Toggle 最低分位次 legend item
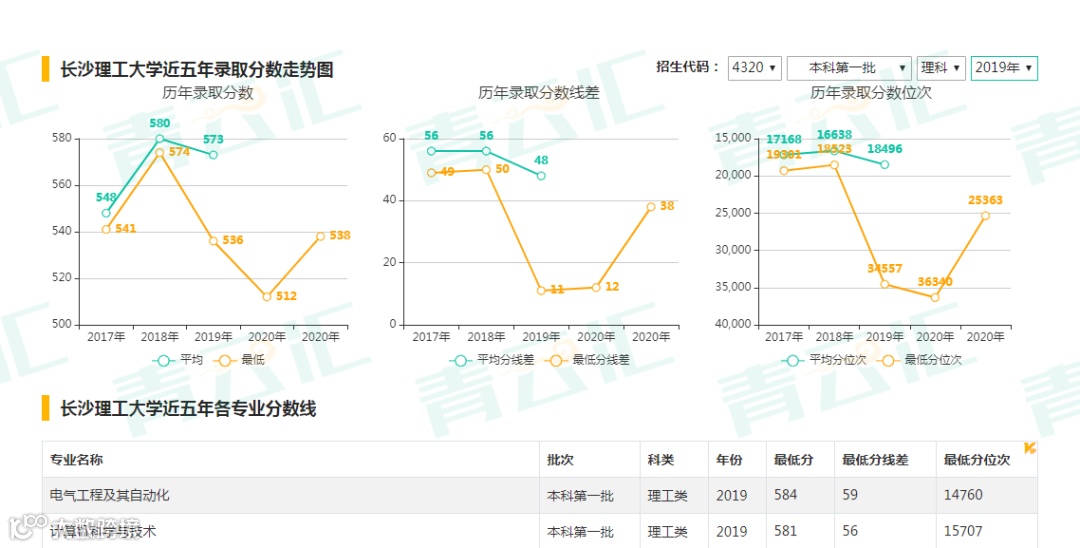 (x=919, y=360)
